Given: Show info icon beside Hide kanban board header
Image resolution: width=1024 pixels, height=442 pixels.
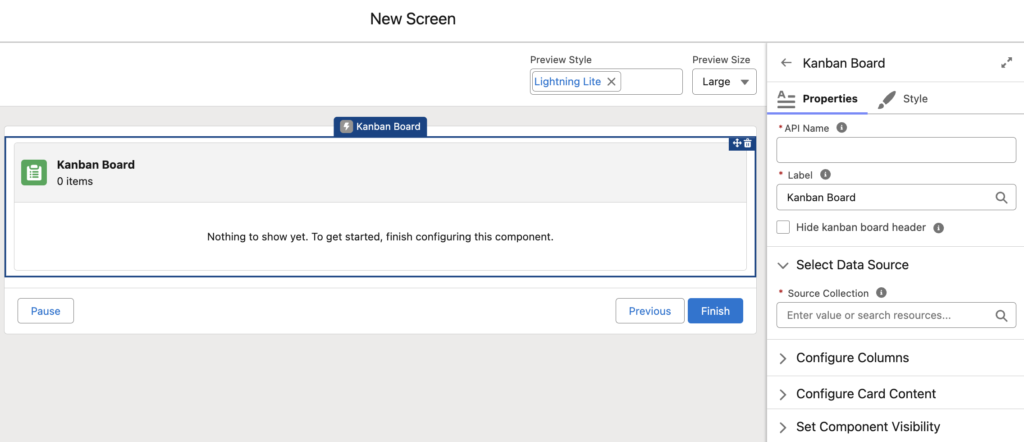Looking at the screenshot, I should 938,228.
